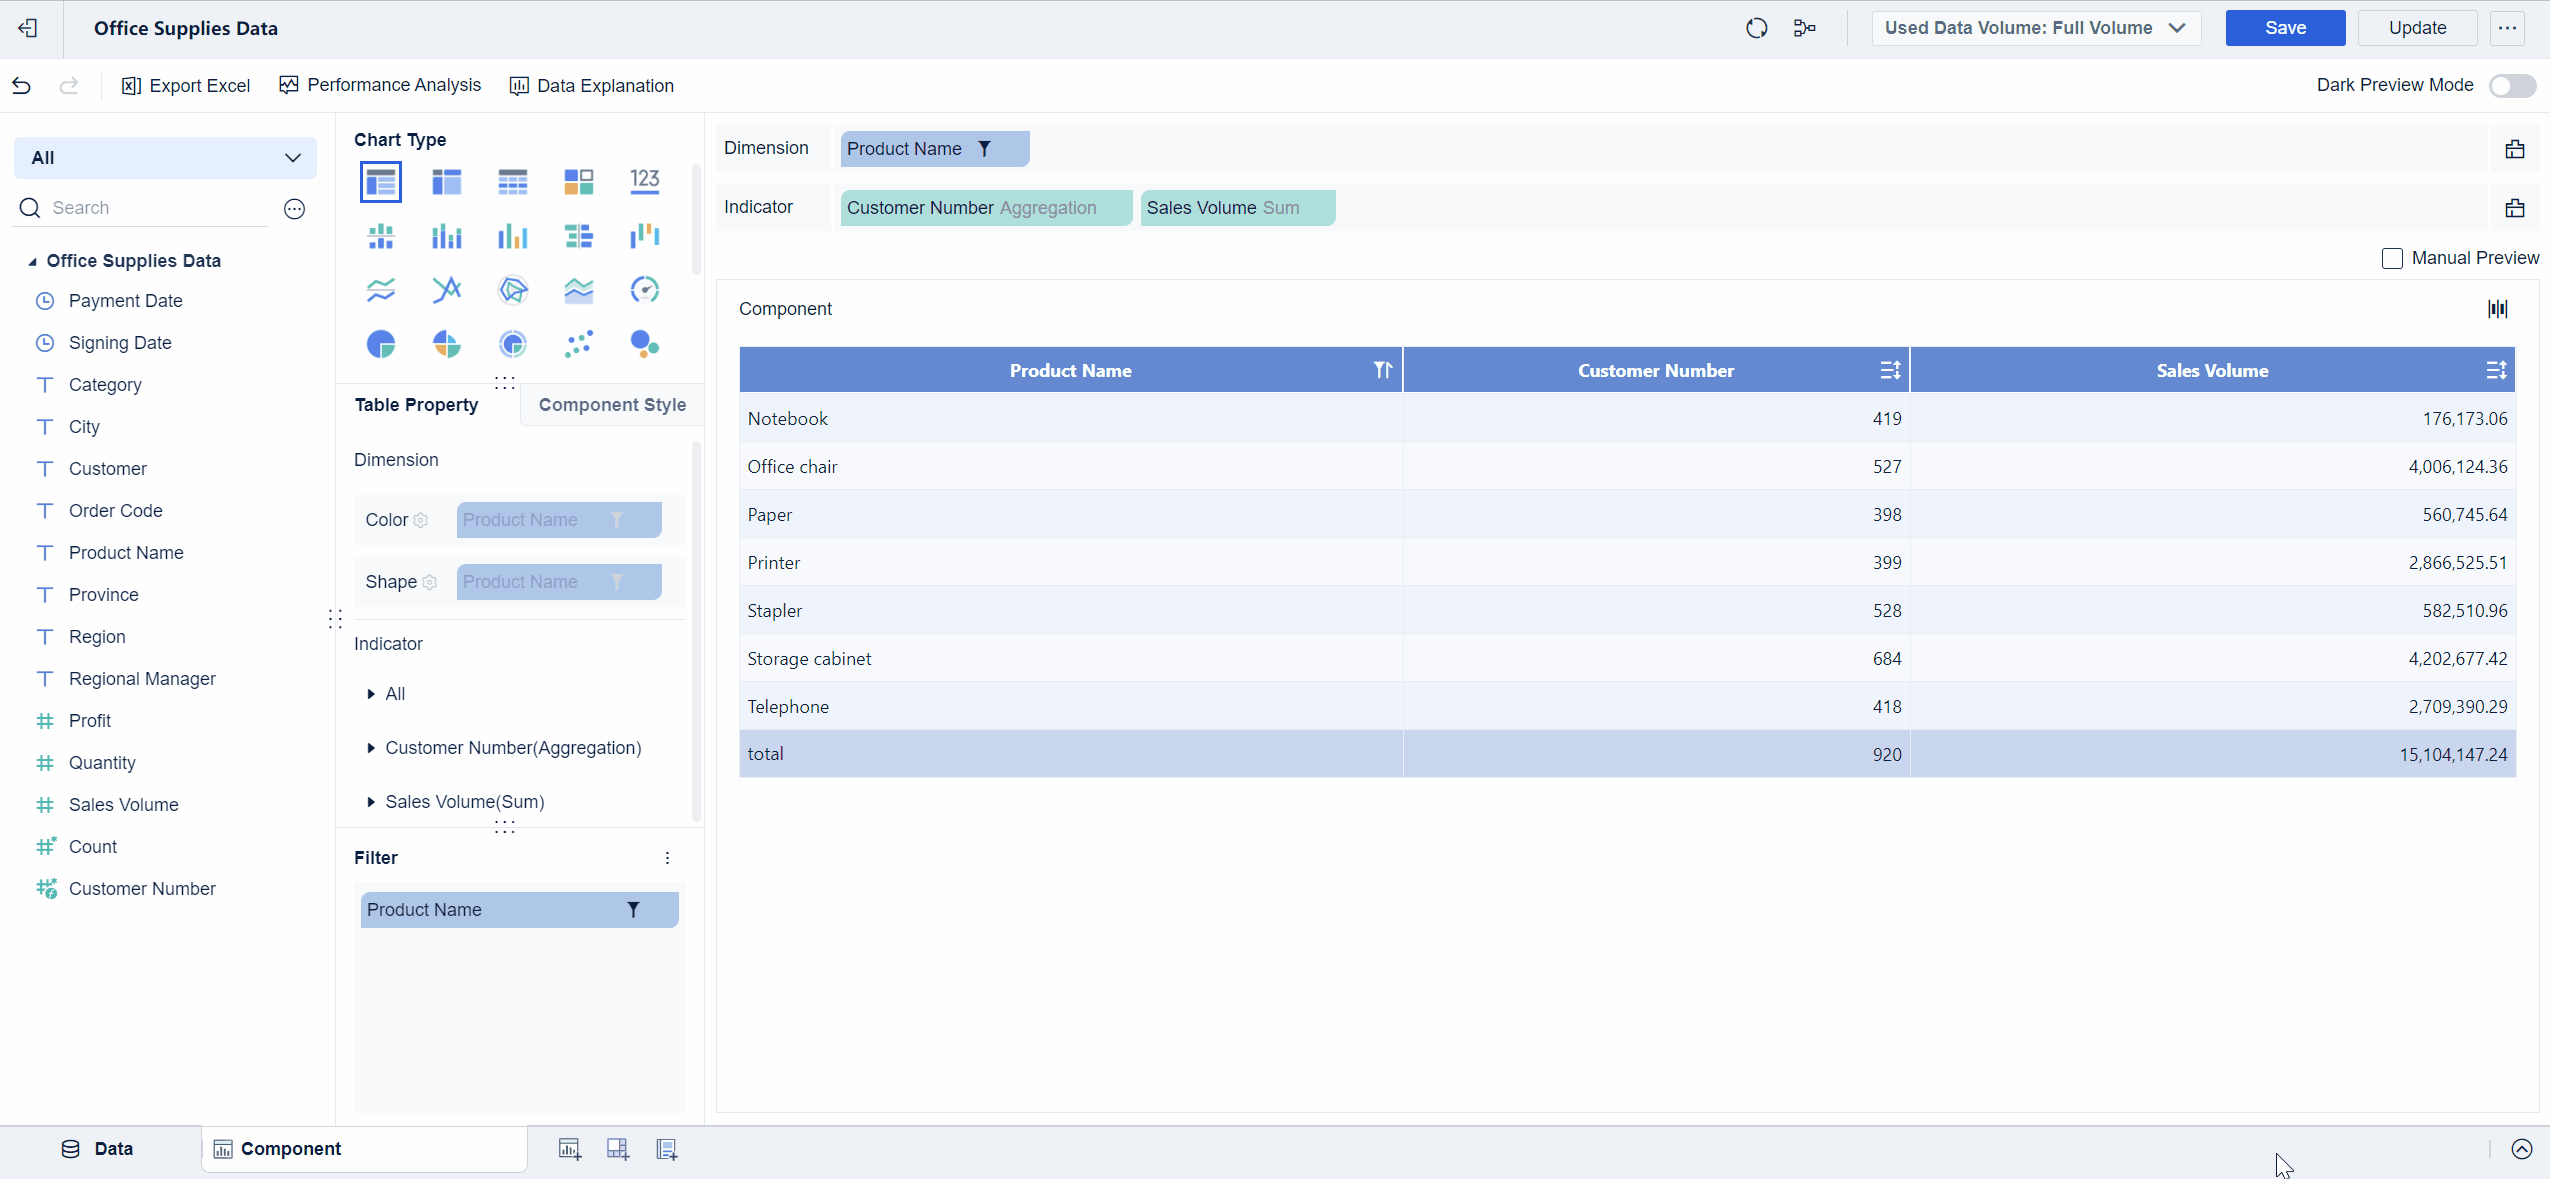Select the pie chart type icon
This screenshot has width=2550, height=1179.
pos(381,344)
